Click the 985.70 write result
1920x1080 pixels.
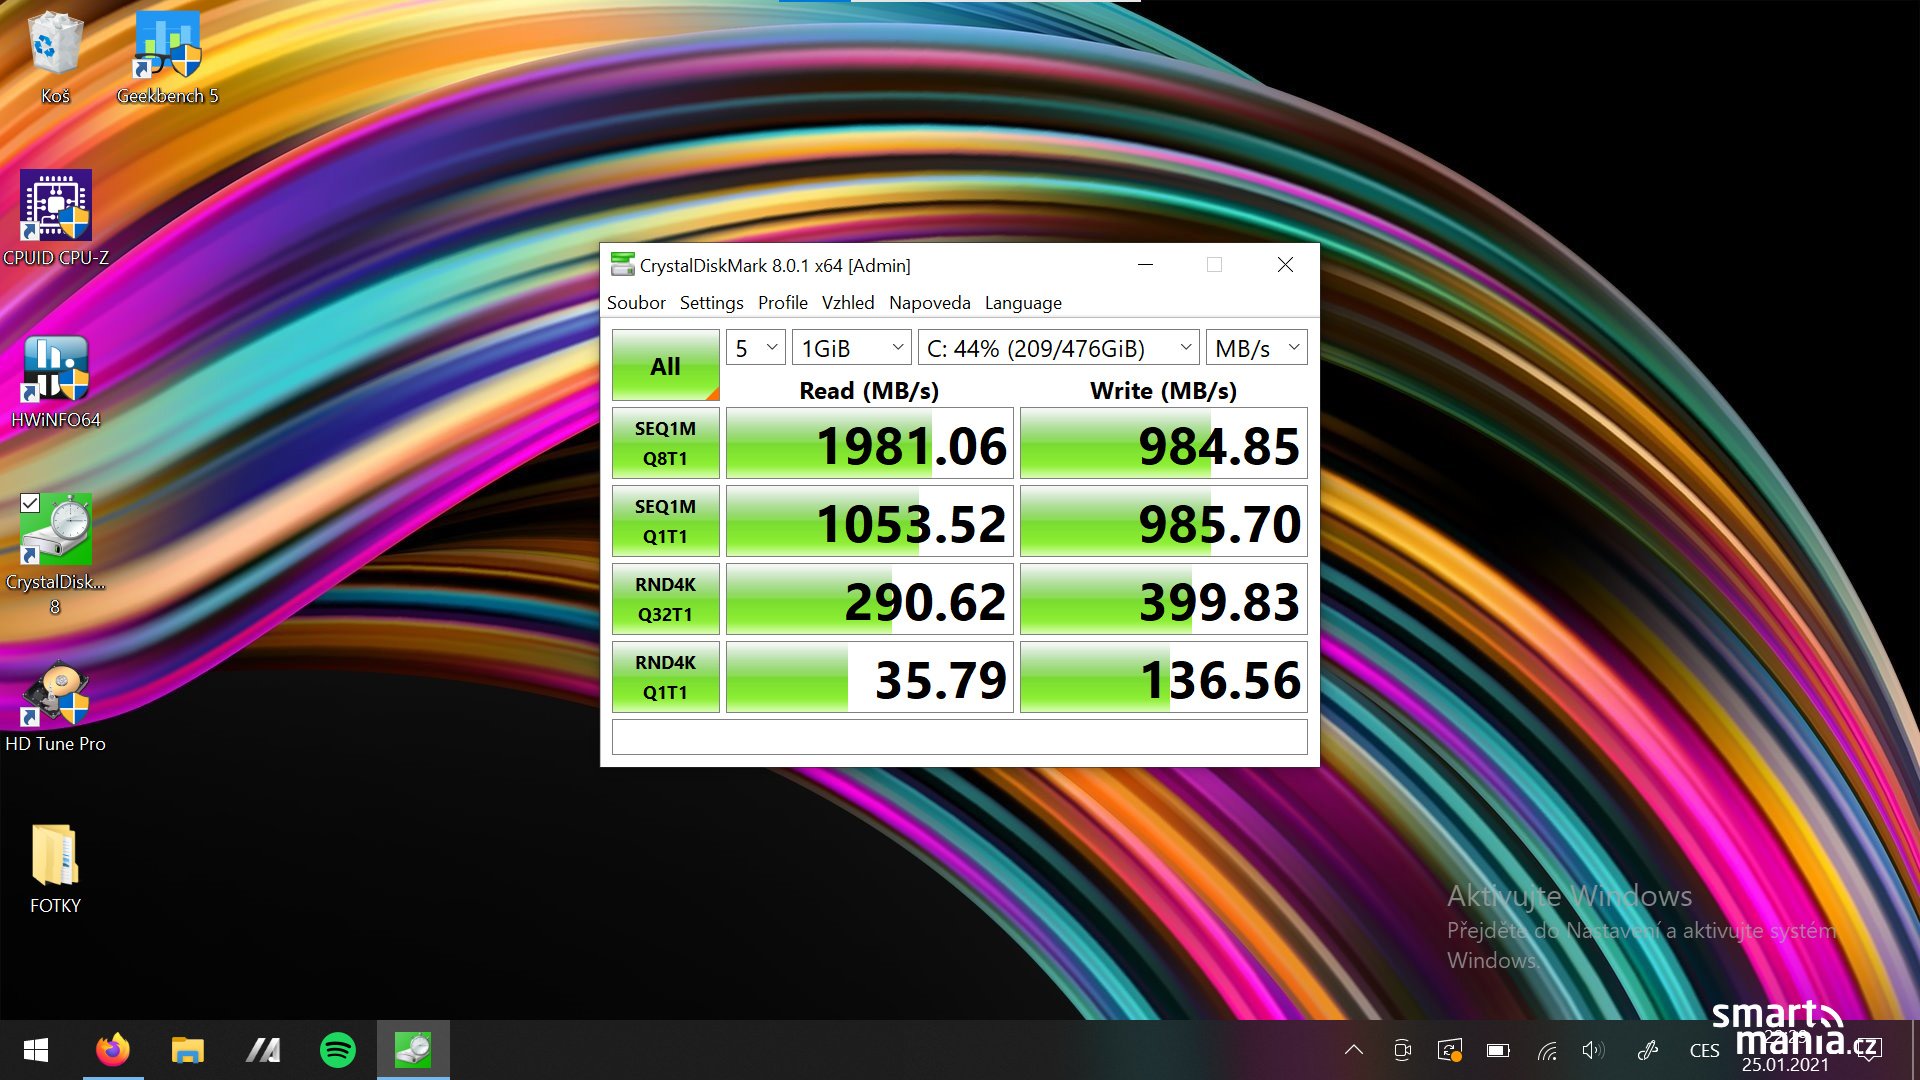click(1164, 521)
